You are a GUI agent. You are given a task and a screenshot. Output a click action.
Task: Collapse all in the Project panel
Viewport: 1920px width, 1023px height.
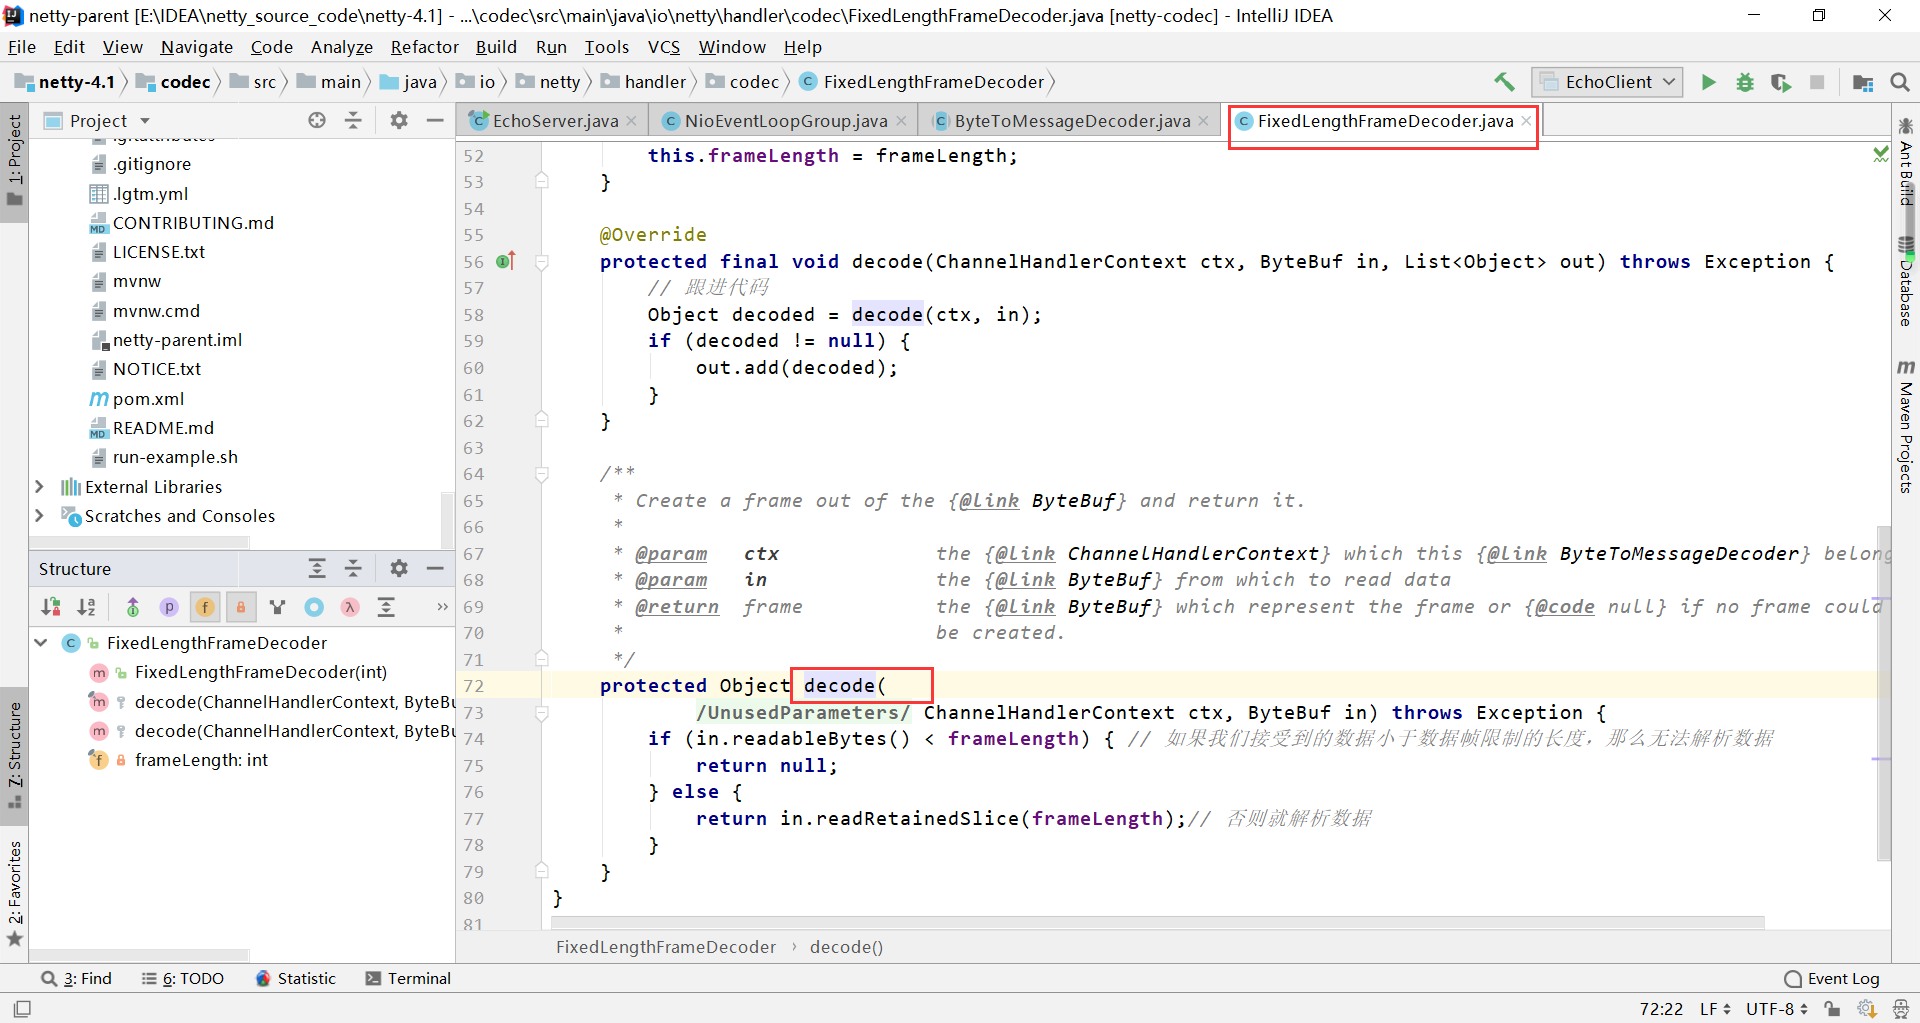(x=353, y=120)
